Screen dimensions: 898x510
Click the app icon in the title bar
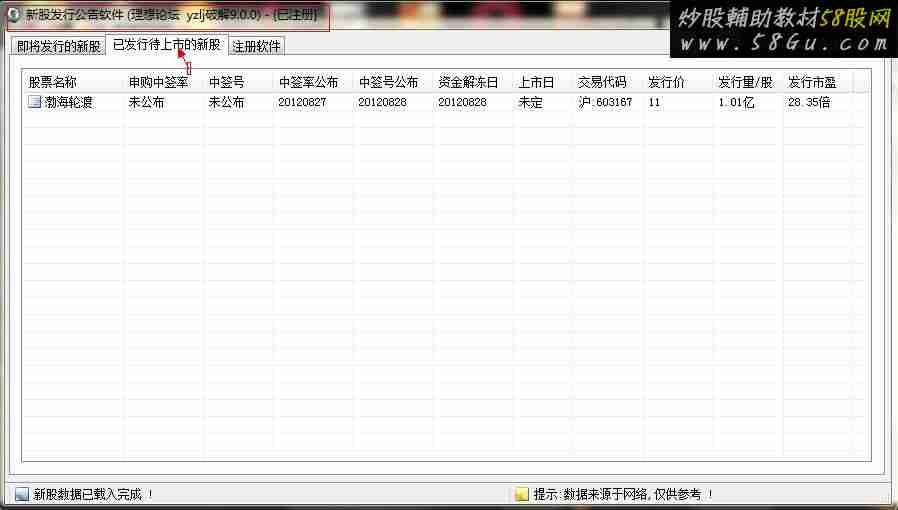point(14,14)
